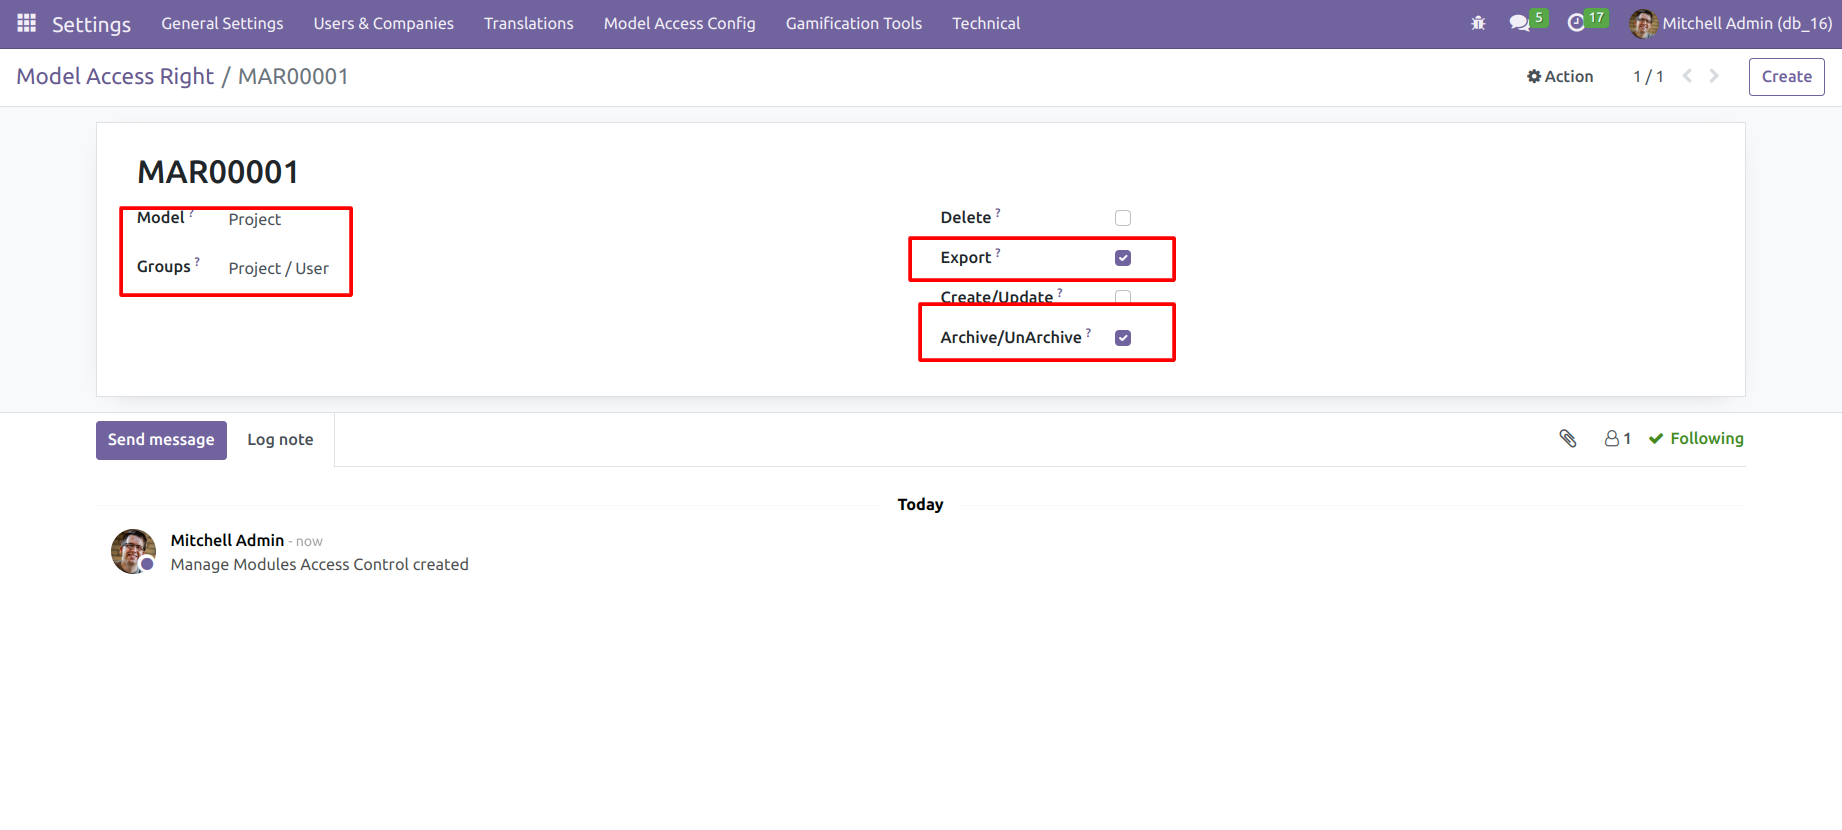Click the Today date separator

920,504
